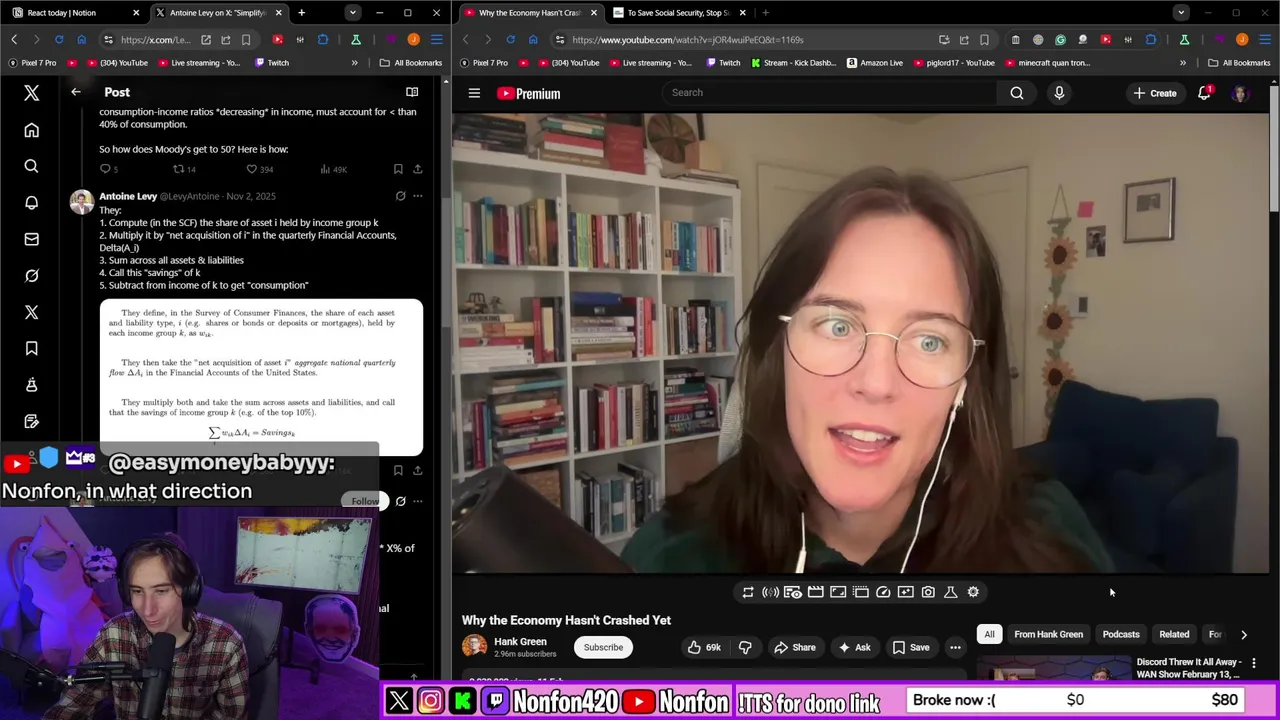Dislike the Hank Green video
Screen dimensions: 1280x720
point(745,647)
